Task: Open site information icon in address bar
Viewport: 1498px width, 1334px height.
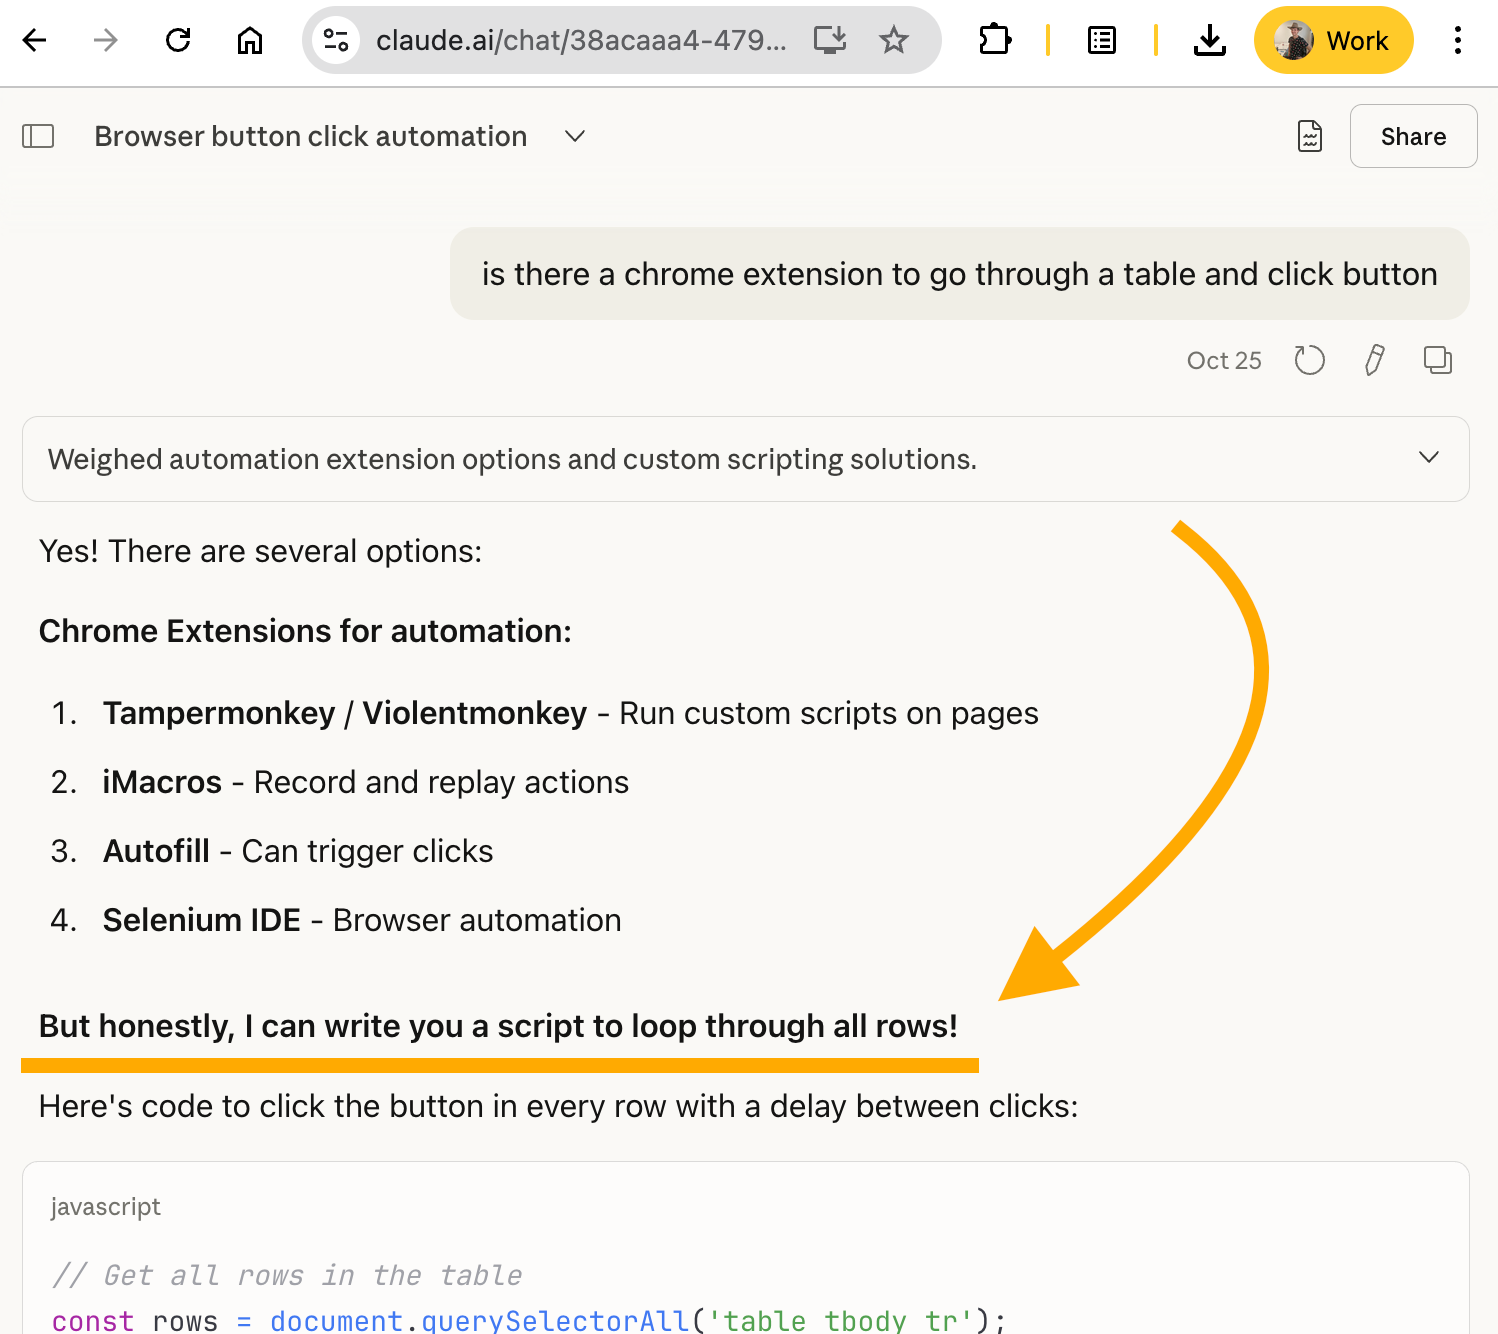Action: pos(336,40)
